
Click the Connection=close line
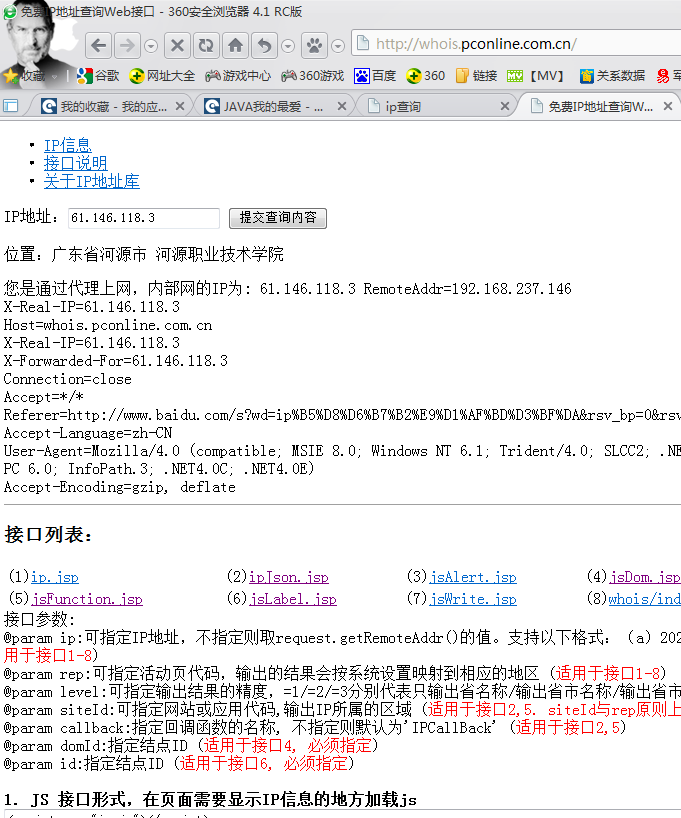pyautogui.click(x=68, y=379)
